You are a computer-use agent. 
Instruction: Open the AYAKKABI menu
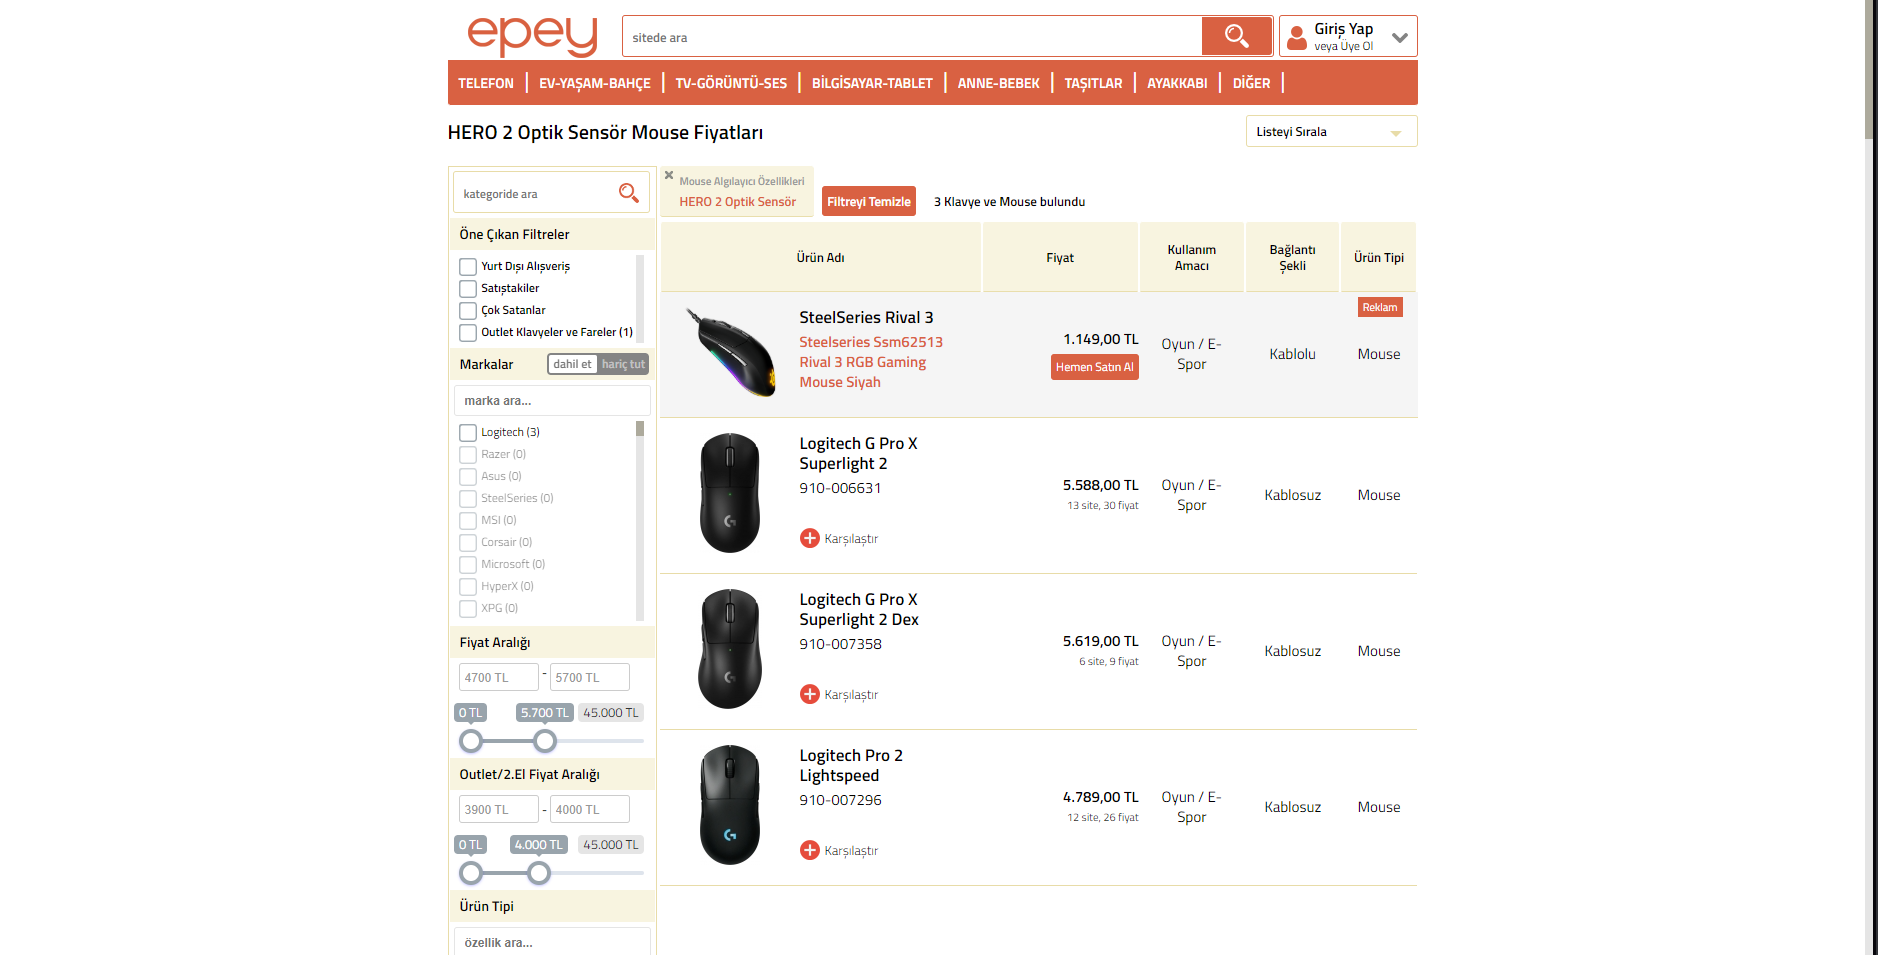tap(1177, 83)
